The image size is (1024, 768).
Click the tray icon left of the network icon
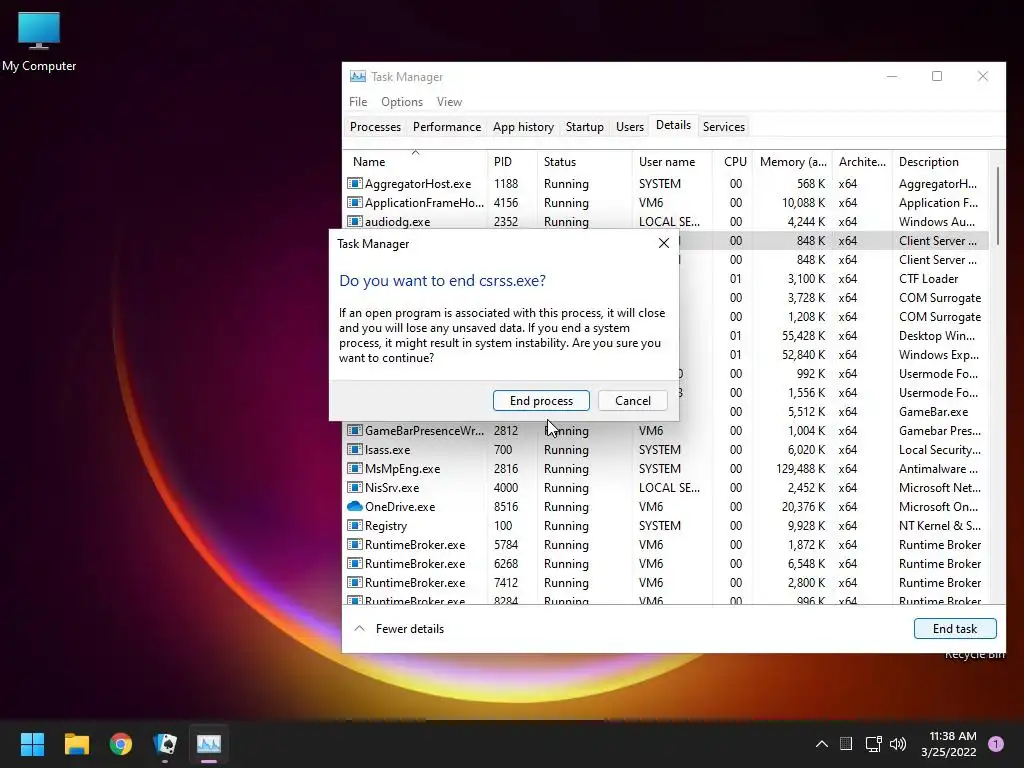pos(846,744)
